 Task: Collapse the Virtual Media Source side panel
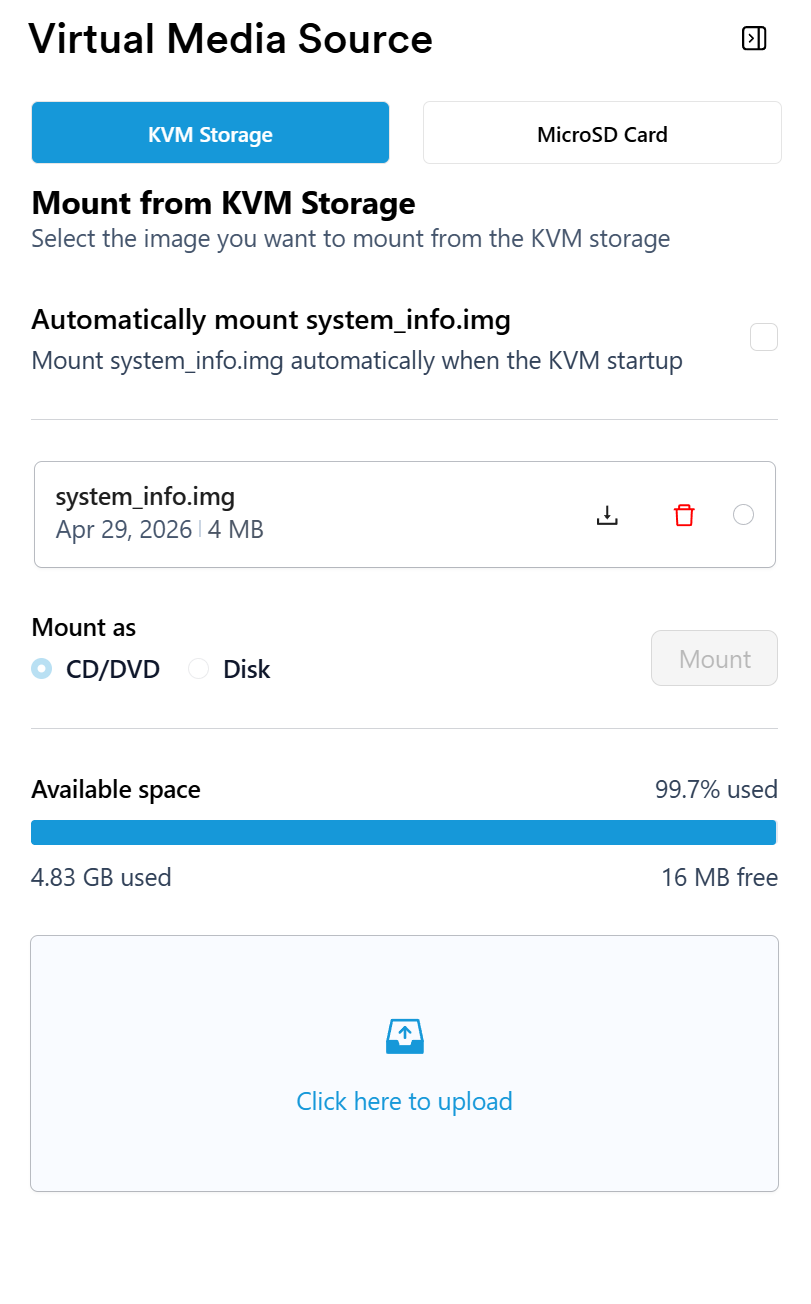754,38
